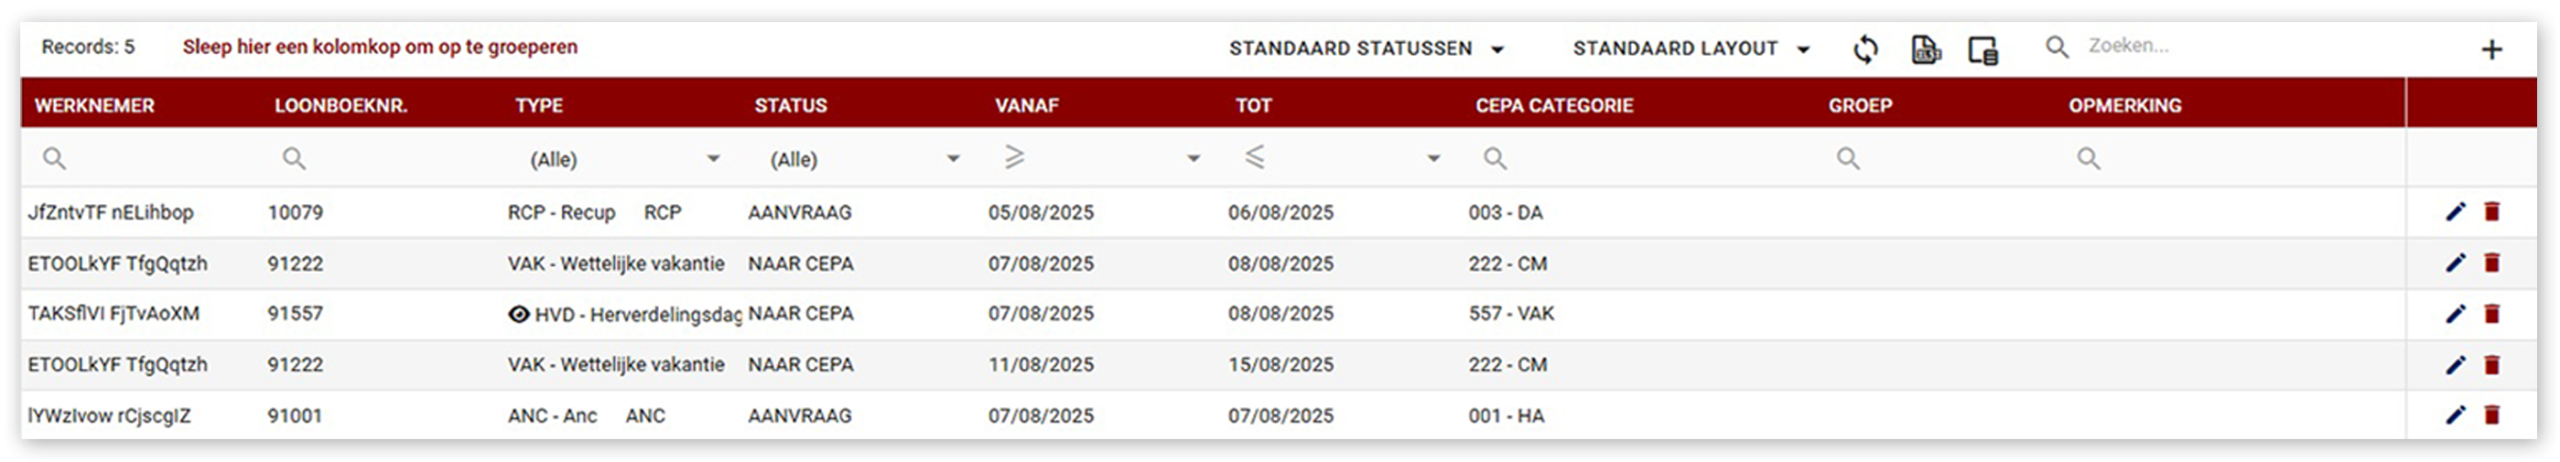Edit the TAKSflVI FjTvAoXM record
This screenshot has width=2560, height=462.
point(2455,314)
